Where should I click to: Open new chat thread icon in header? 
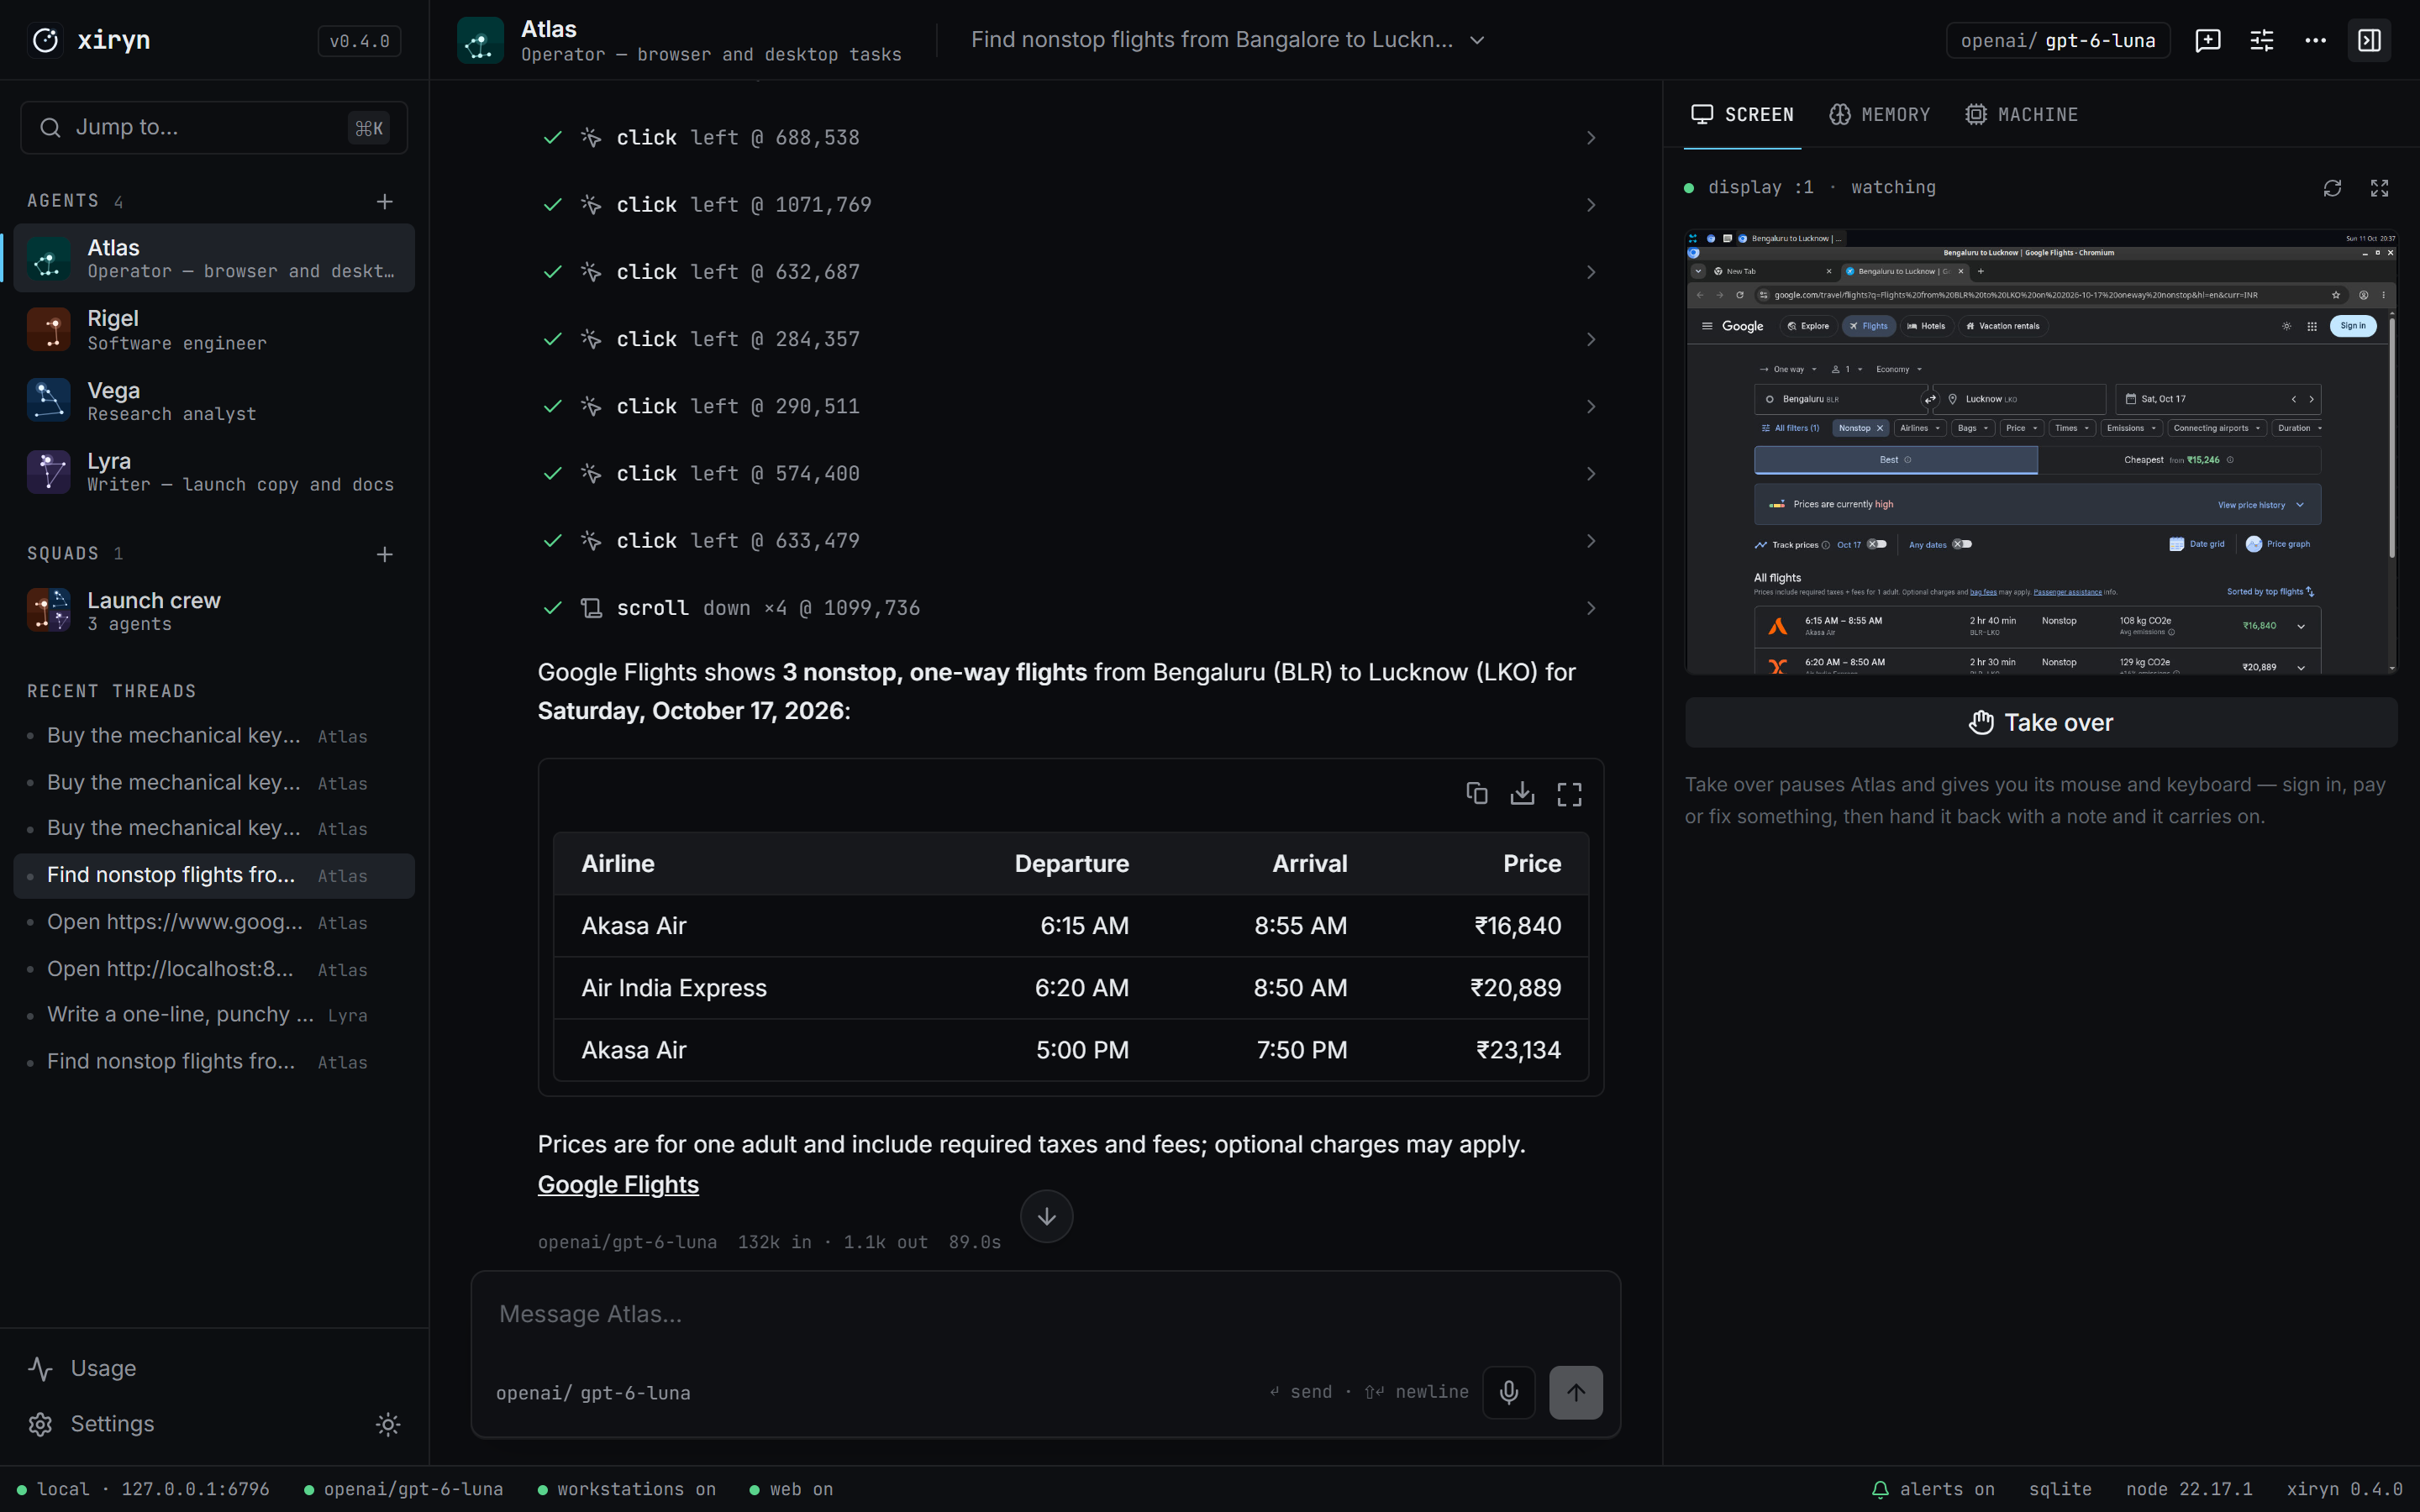(2207, 40)
